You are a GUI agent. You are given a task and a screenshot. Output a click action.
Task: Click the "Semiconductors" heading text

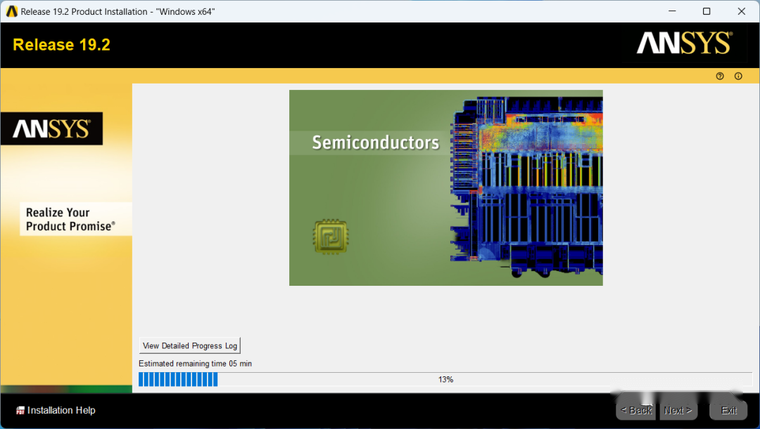(x=376, y=143)
